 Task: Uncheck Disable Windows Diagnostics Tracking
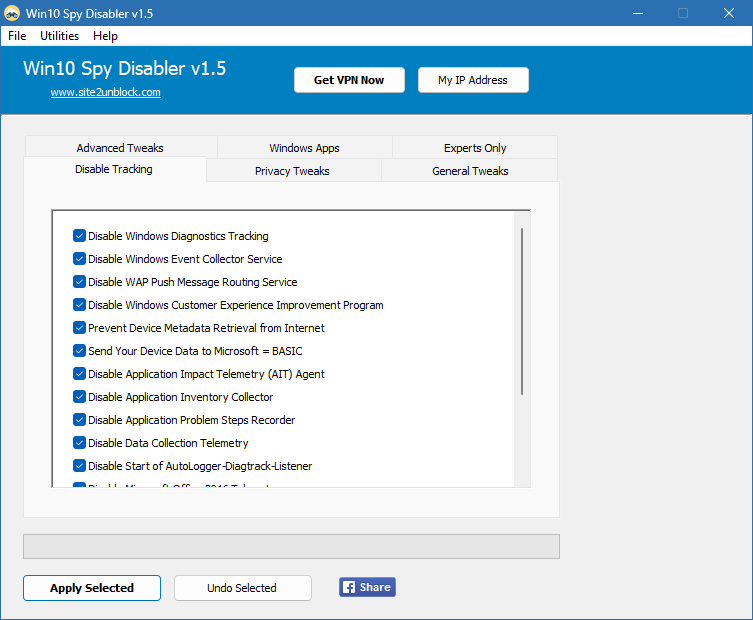[79, 235]
